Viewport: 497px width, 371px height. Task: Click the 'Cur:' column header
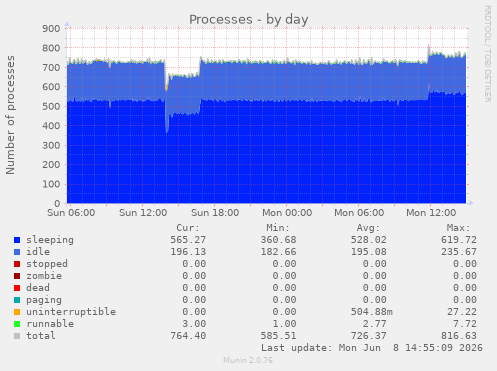pyautogui.click(x=188, y=228)
